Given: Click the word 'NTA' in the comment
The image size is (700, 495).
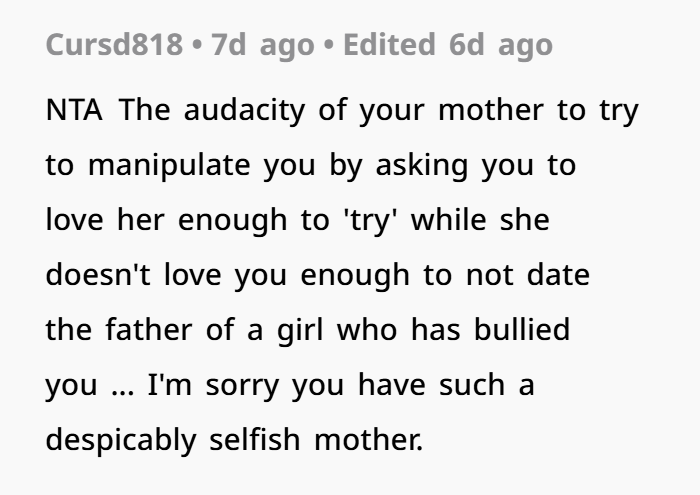Looking at the screenshot, I should pyautogui.click(x=74, y=110).
